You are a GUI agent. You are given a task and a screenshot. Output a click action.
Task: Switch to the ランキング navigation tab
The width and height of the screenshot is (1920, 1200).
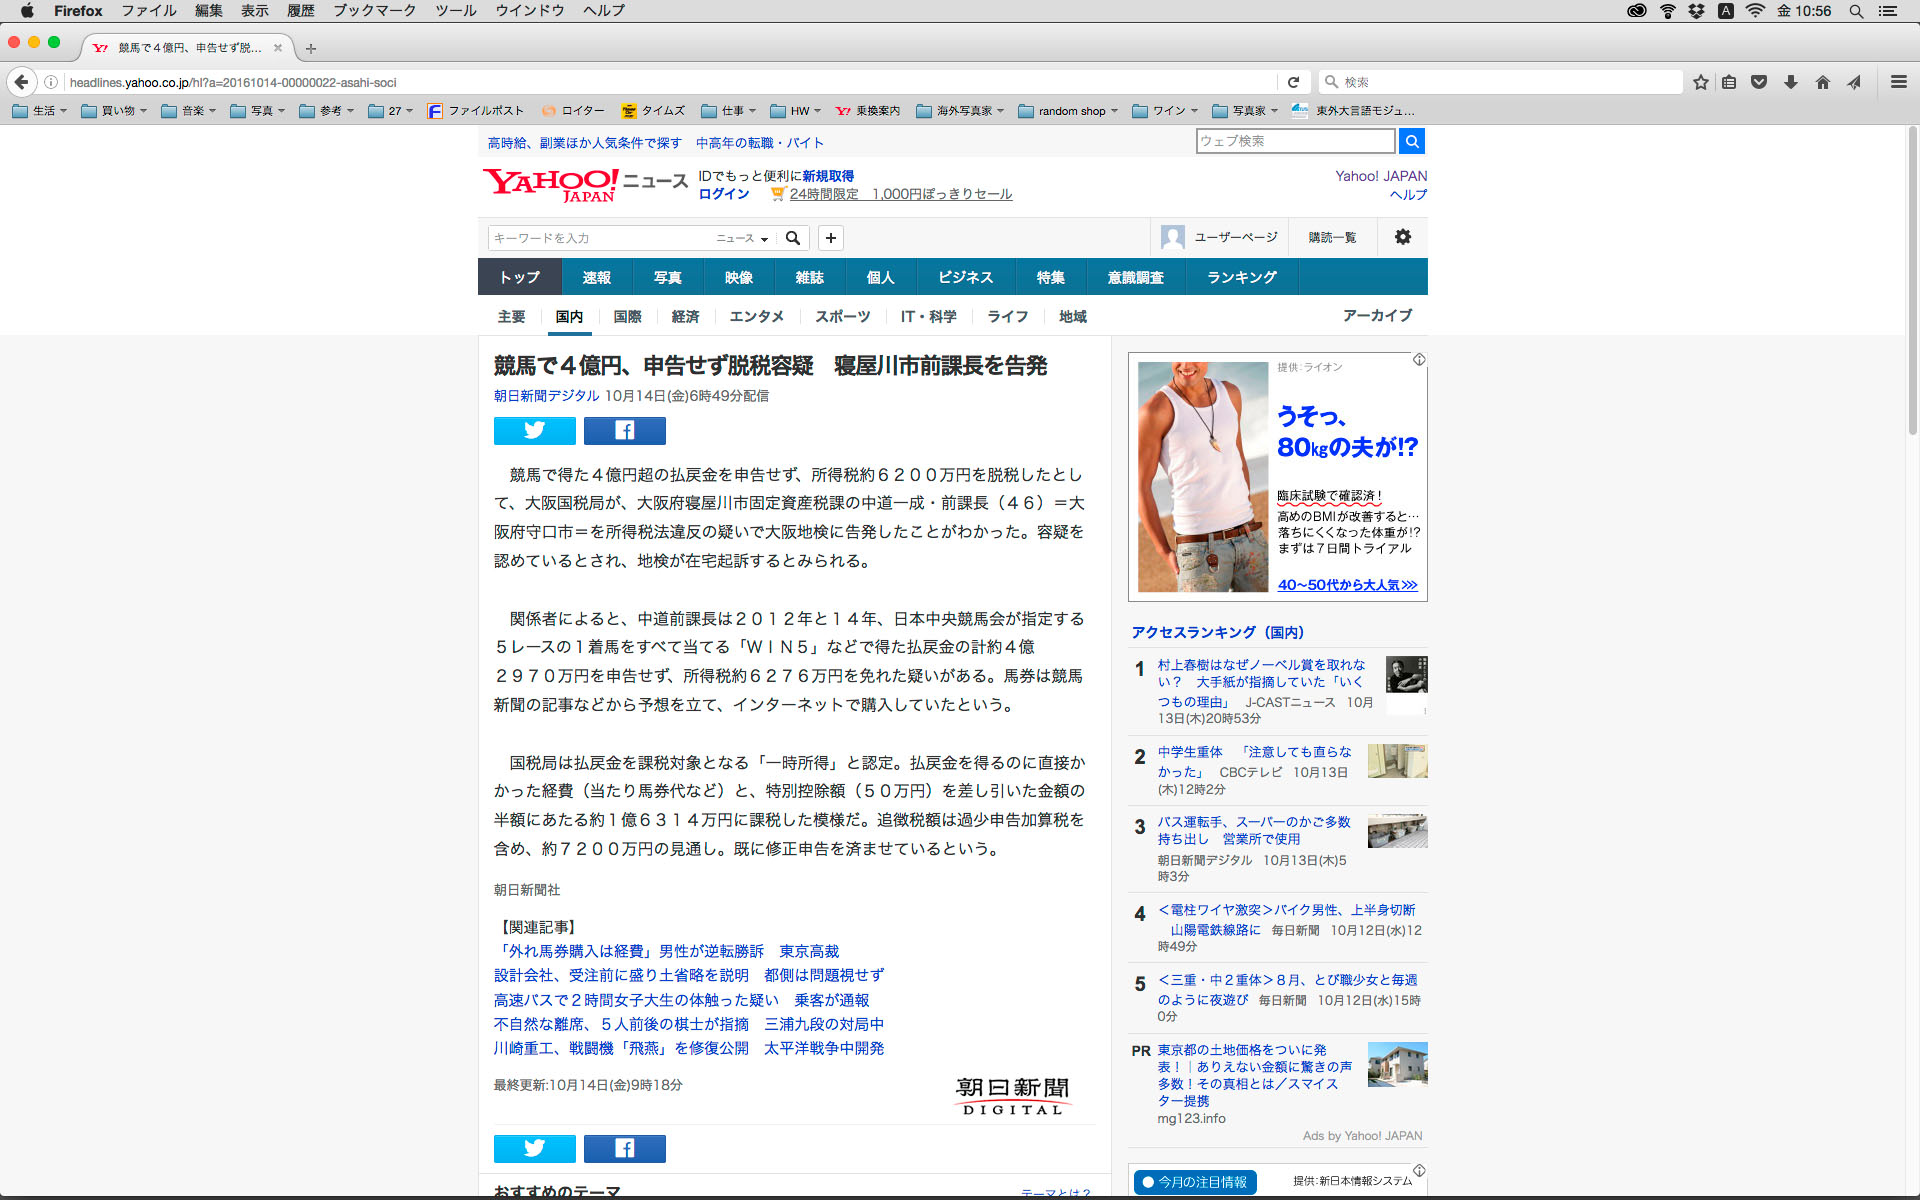tap(1241, 277)
